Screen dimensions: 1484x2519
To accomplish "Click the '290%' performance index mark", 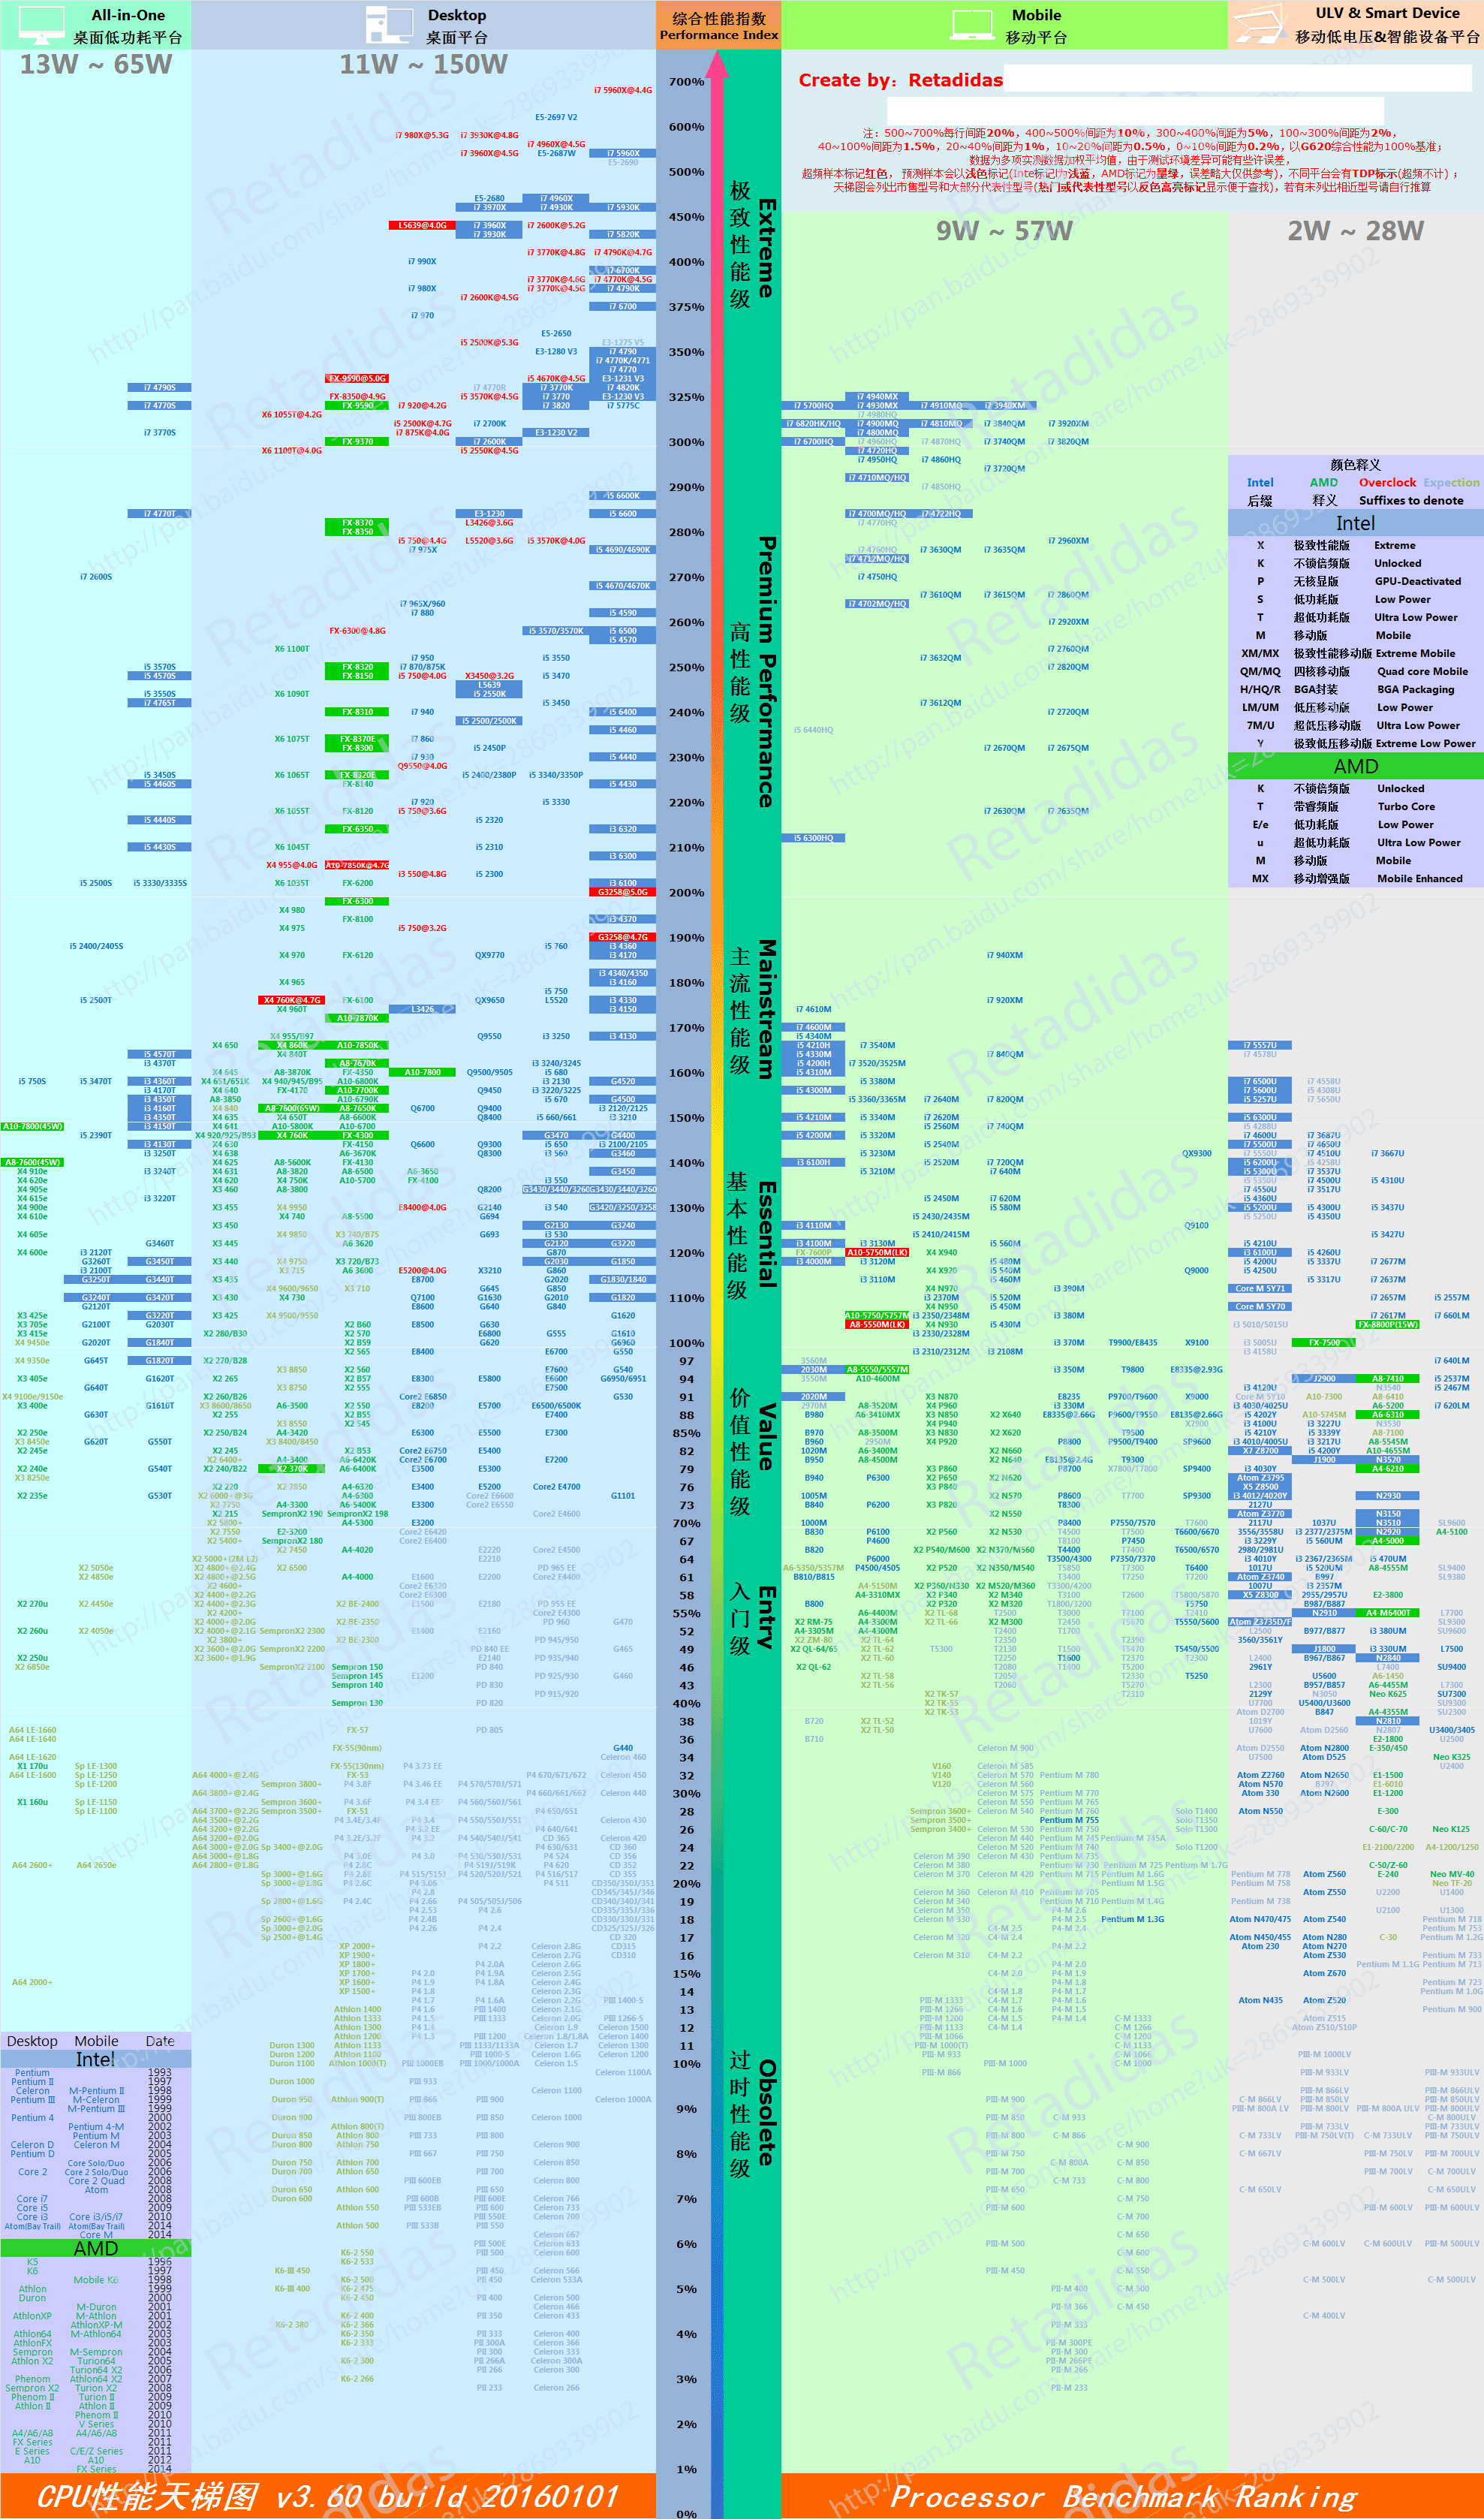I will coord(686,487).
